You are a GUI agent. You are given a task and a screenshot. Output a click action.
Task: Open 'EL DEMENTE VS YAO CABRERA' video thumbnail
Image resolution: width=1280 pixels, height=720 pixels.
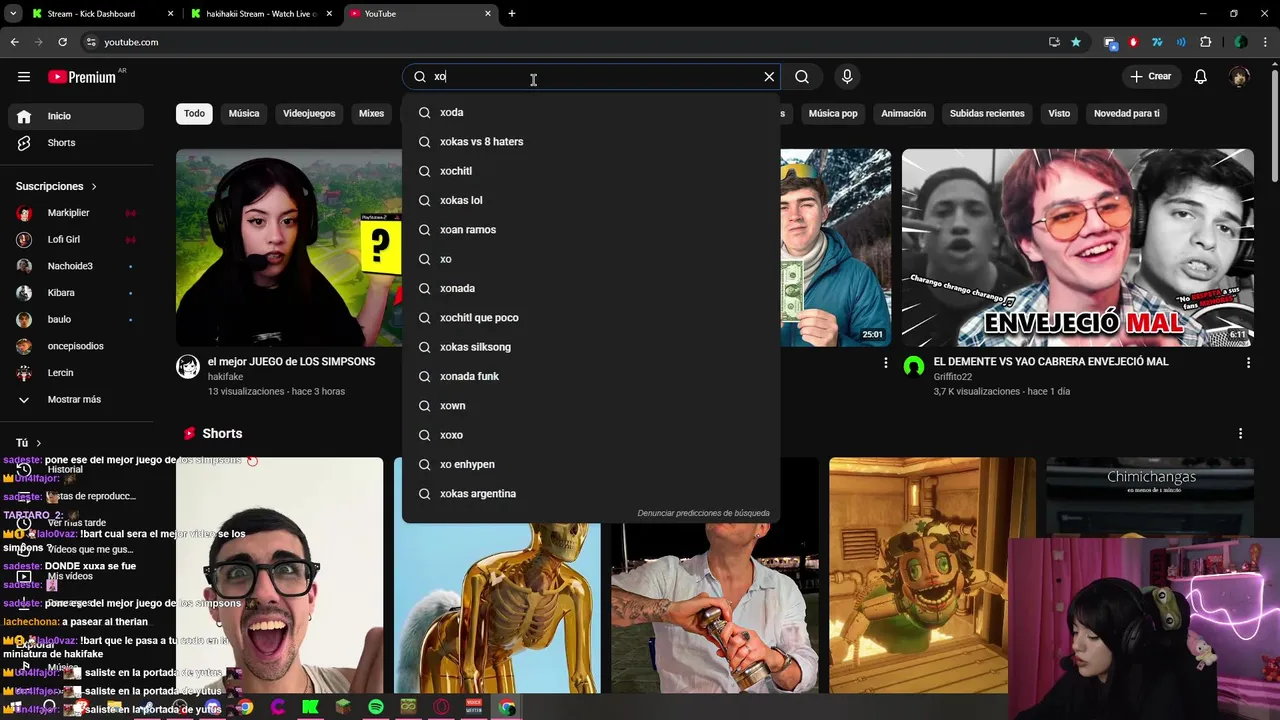tap(1077, 248)
